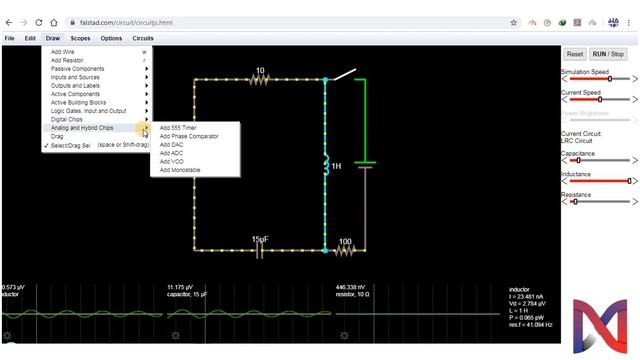Close the open Draw menu
This screenshot has height=360, width=640.
[x=53, y=38]
